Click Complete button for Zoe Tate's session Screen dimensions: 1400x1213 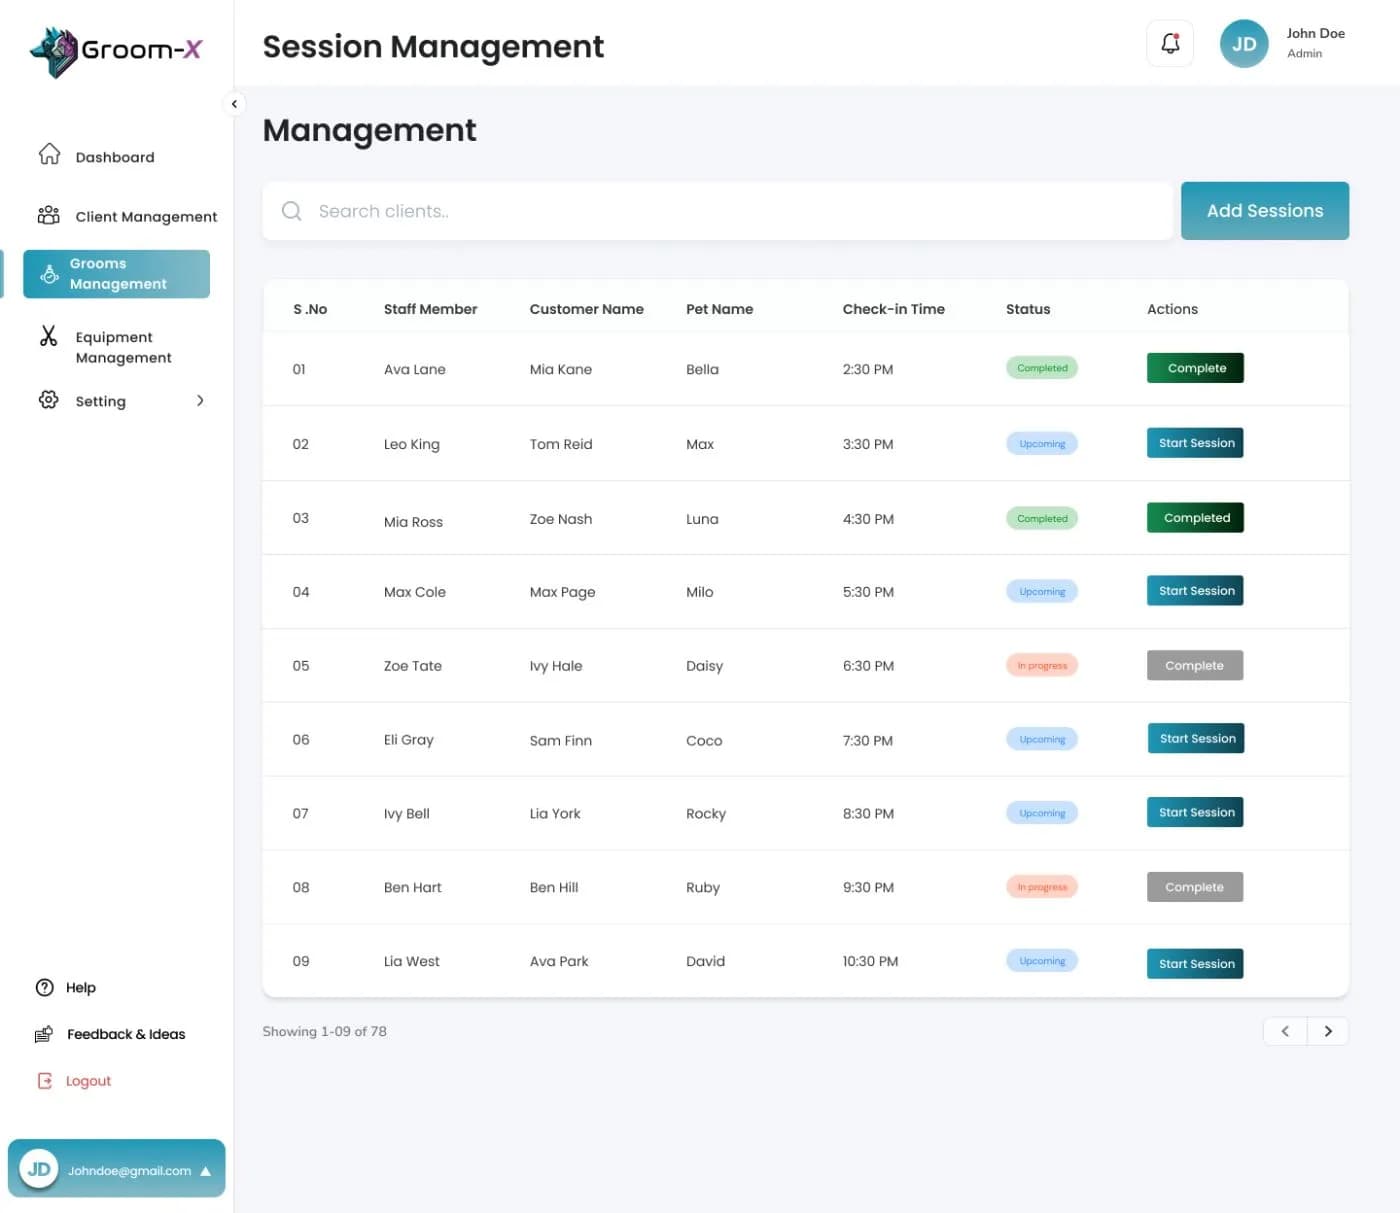tap(1195, 665)
